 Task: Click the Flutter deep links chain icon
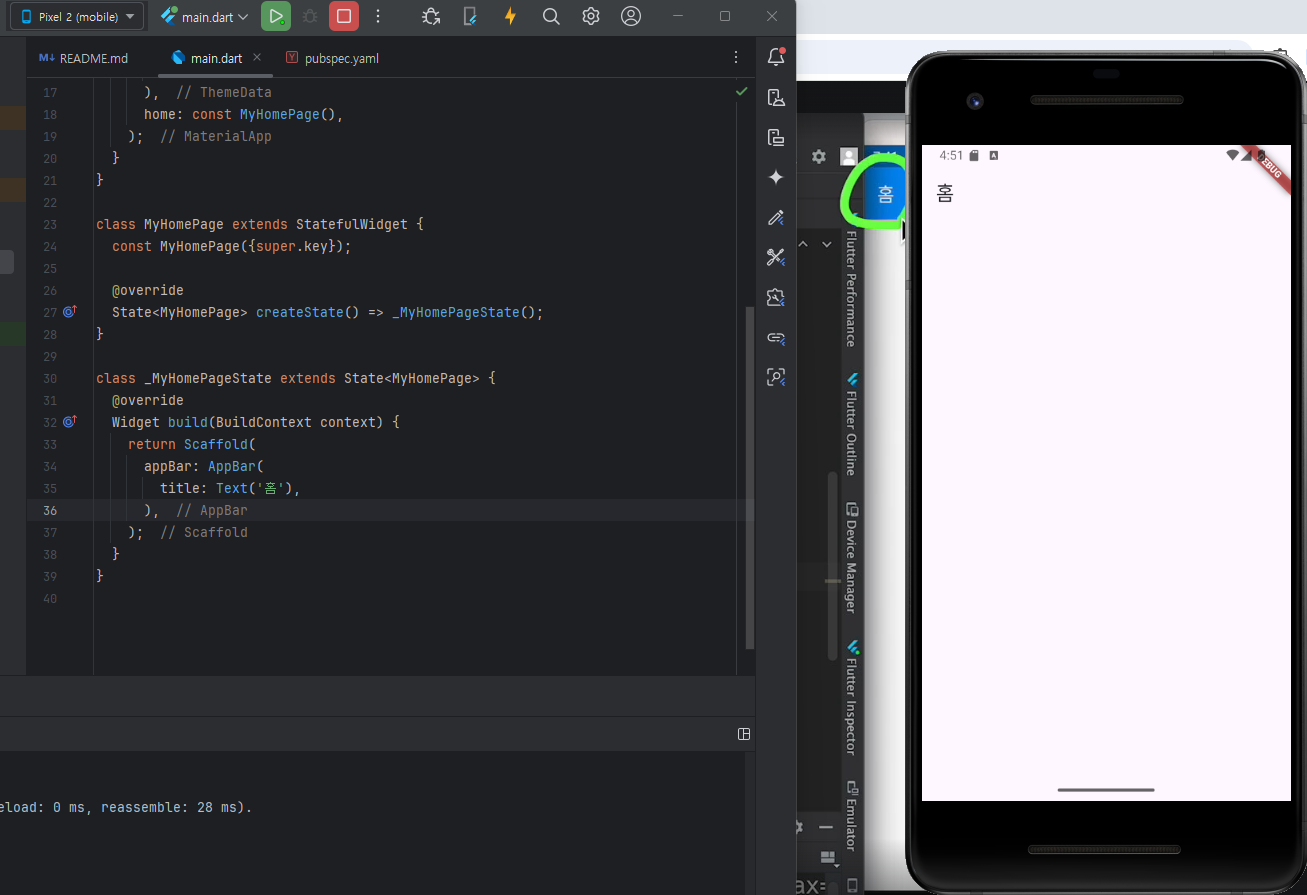click(x=776, y=337)
